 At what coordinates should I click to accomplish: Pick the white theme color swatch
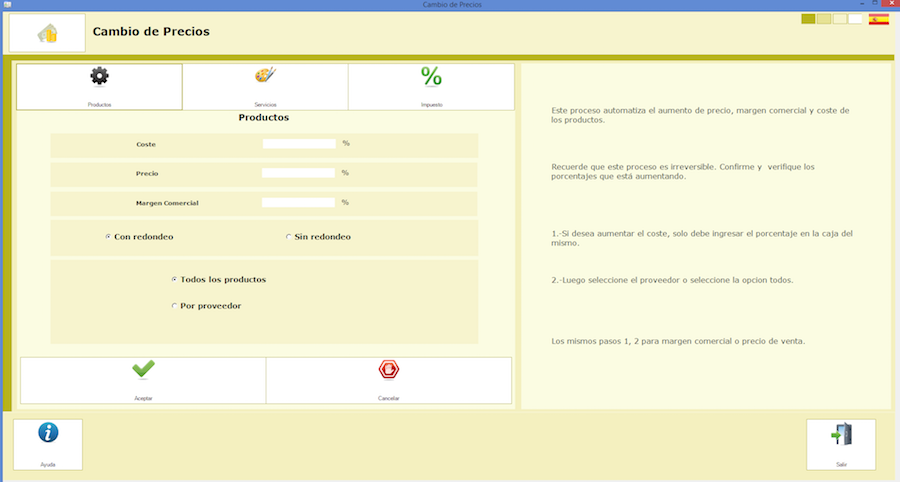[x=855, y=19]
